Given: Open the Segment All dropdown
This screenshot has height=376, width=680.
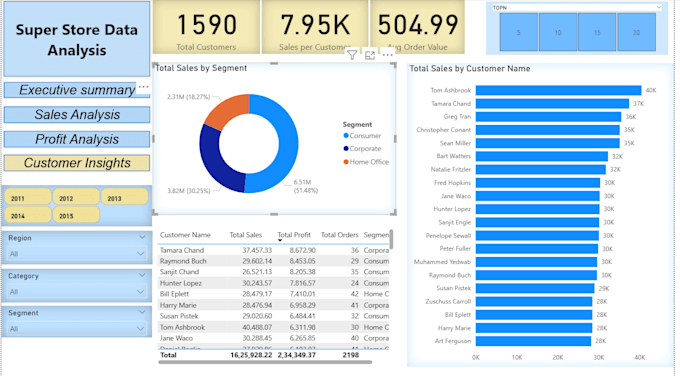Looking at the screenshot, I should [x=76, y=329].
